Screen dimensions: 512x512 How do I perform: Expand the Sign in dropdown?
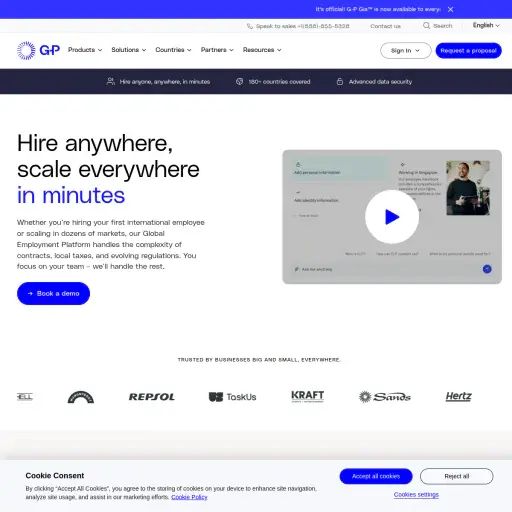[406, 51]
